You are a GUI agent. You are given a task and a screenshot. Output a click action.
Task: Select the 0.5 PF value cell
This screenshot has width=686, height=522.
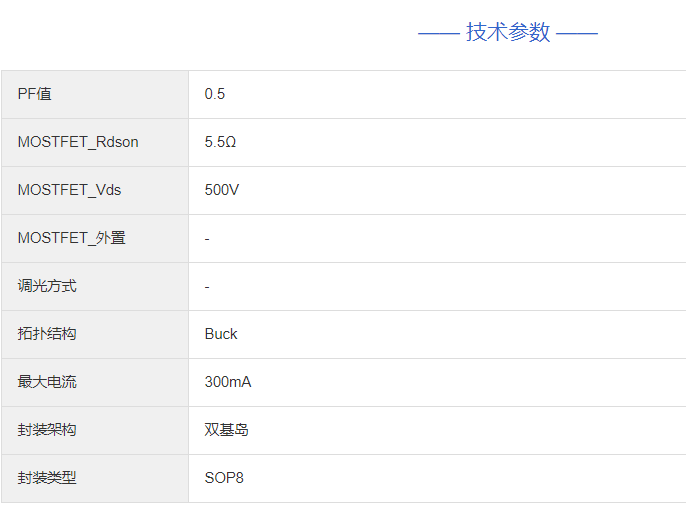[x=215, y=94]
